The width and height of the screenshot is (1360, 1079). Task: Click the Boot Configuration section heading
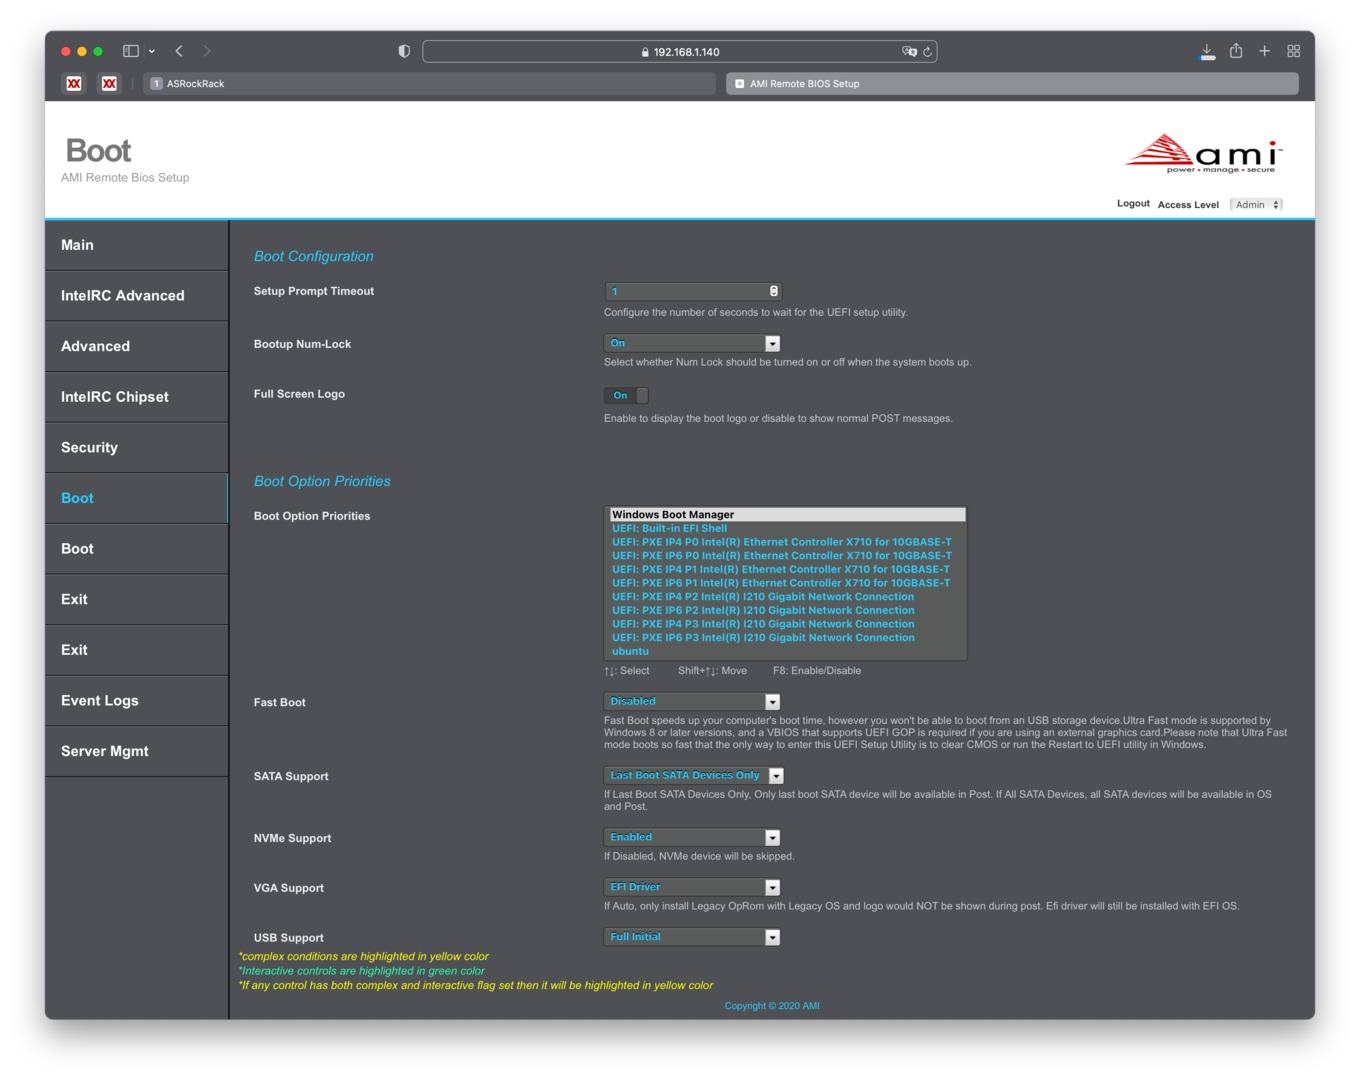314,256
